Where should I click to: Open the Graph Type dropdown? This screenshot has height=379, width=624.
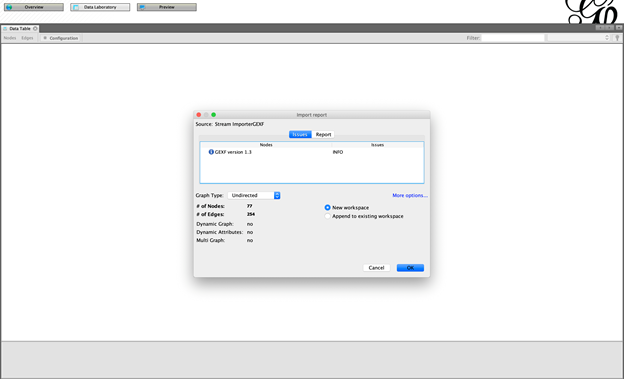point(254,195)
